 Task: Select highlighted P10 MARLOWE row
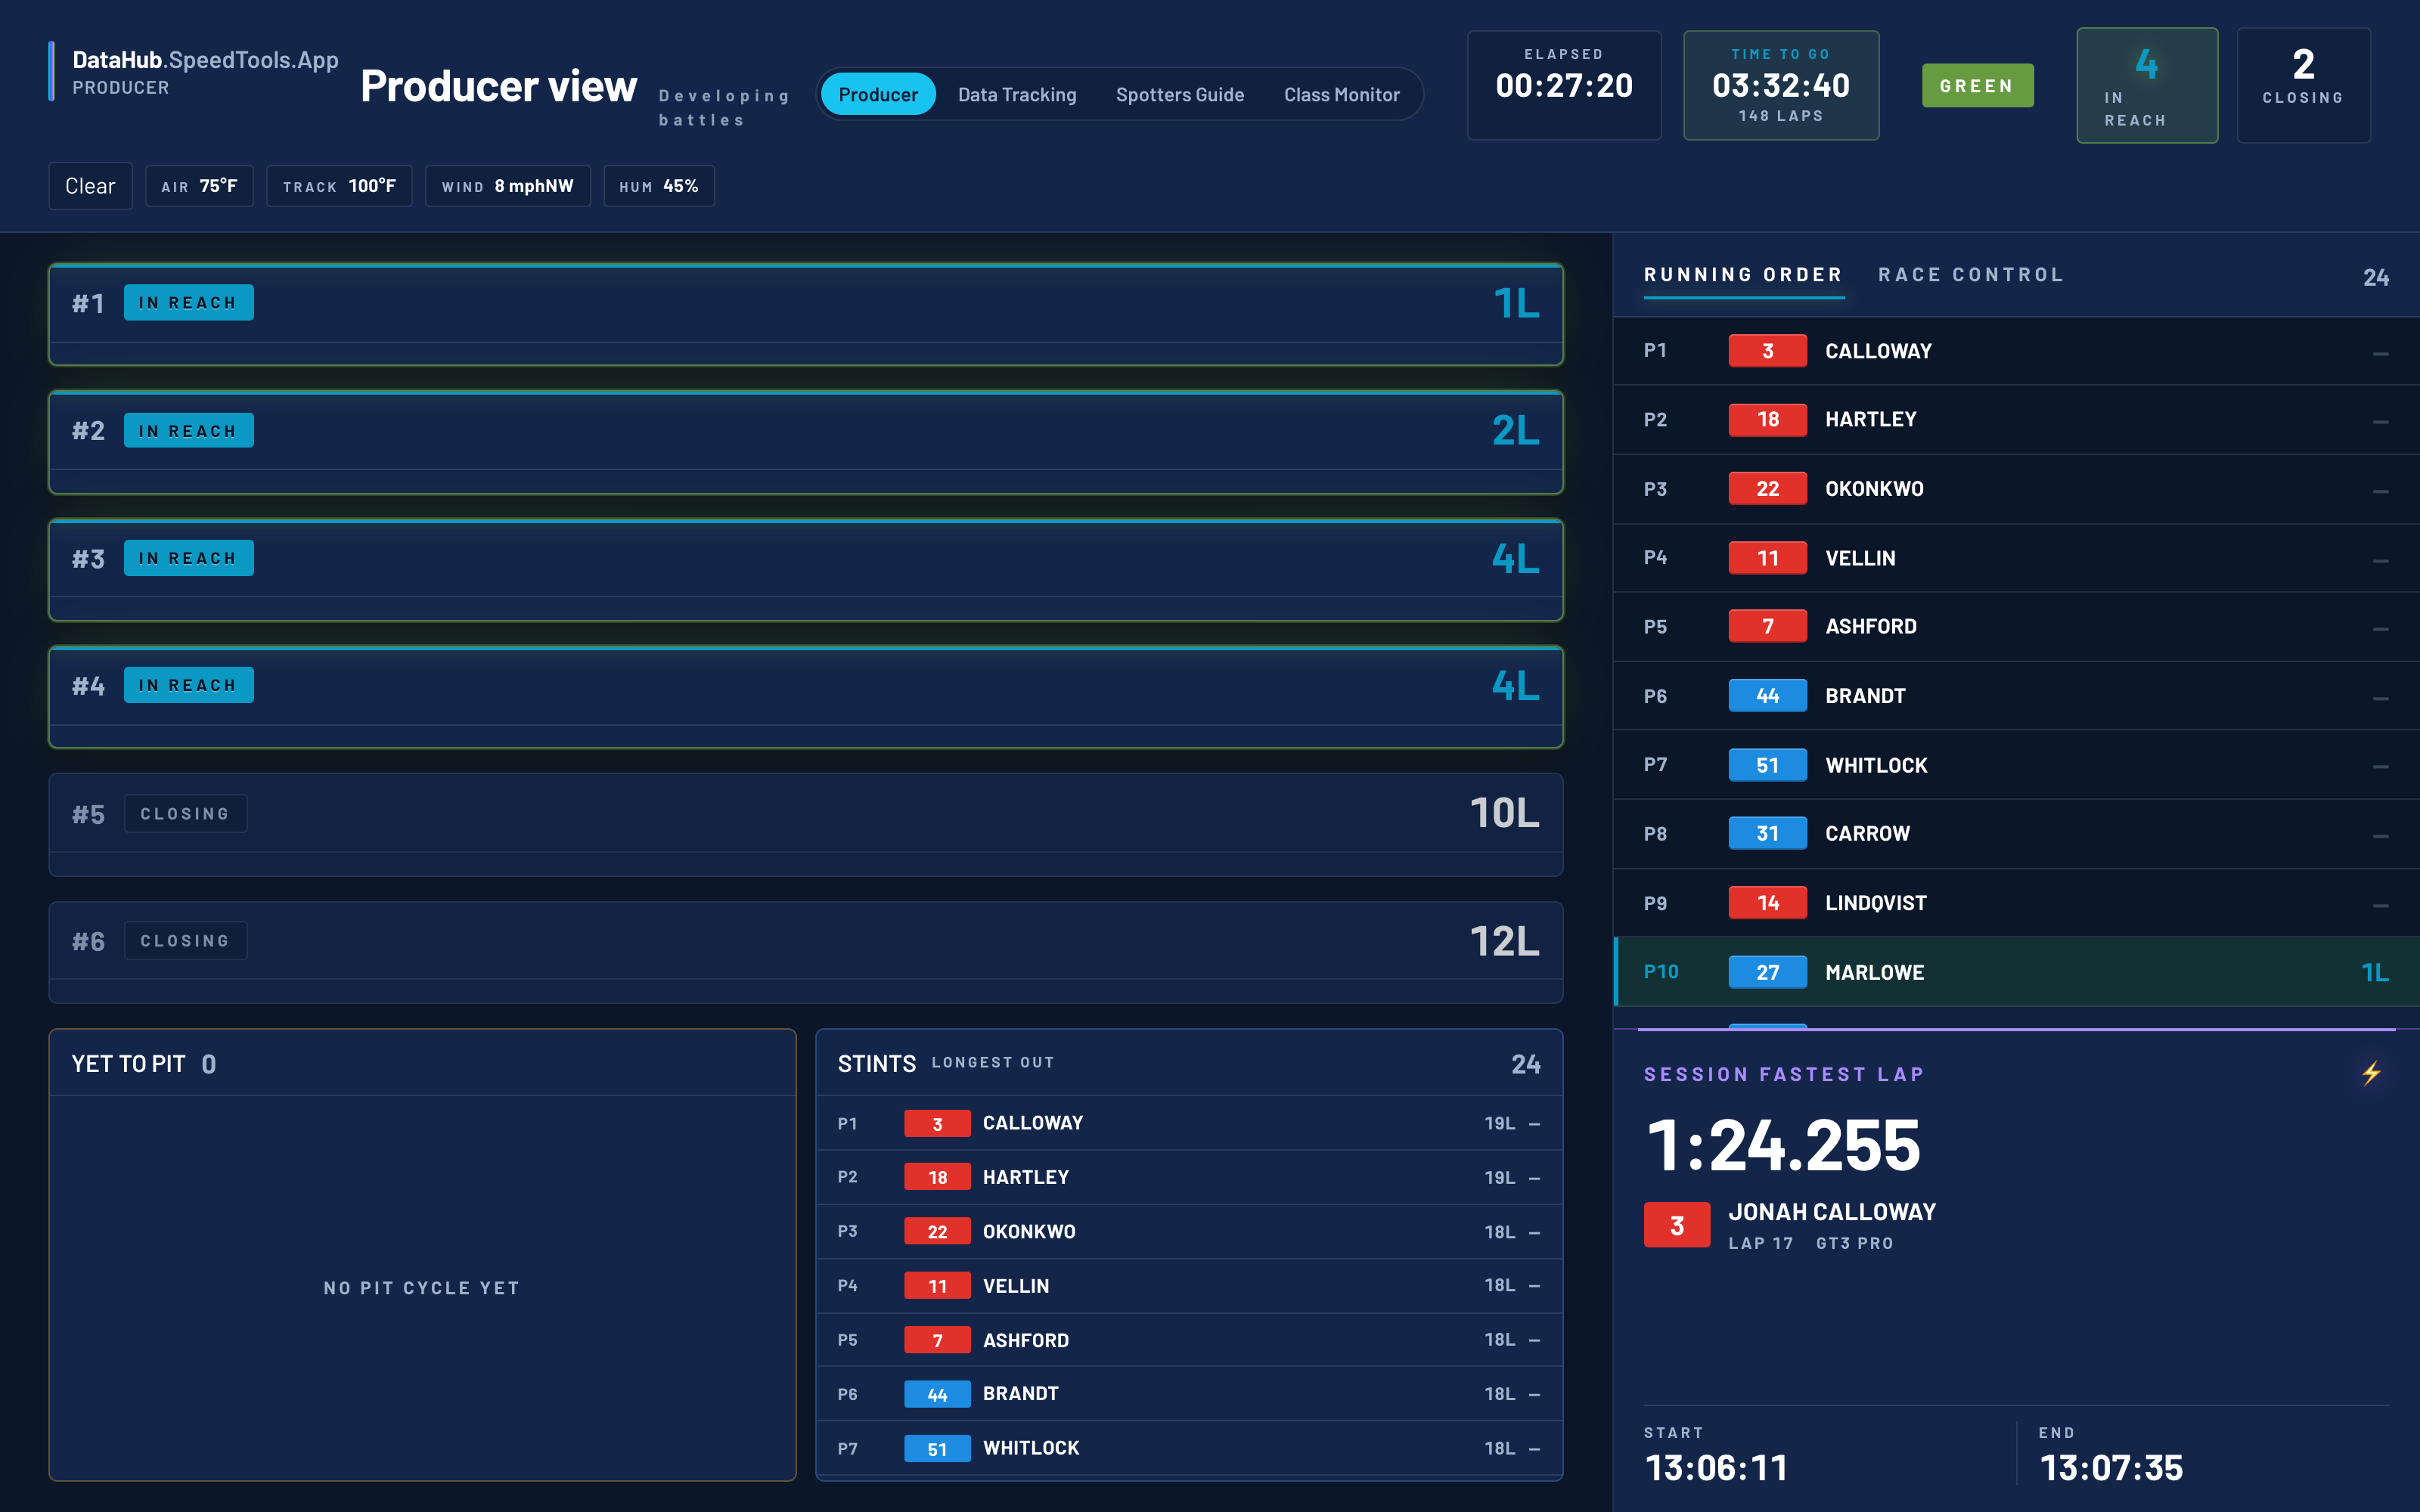click(x=2016, y=972)
